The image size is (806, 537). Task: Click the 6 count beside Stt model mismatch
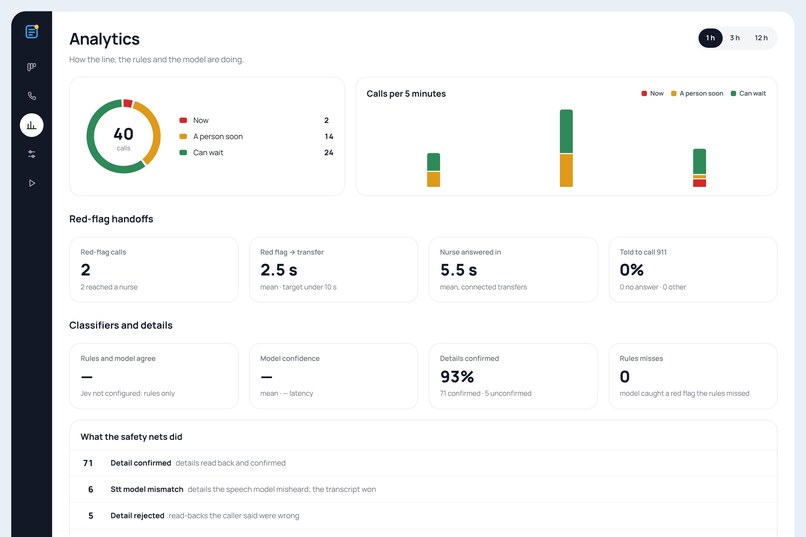(x=90, y=489)
